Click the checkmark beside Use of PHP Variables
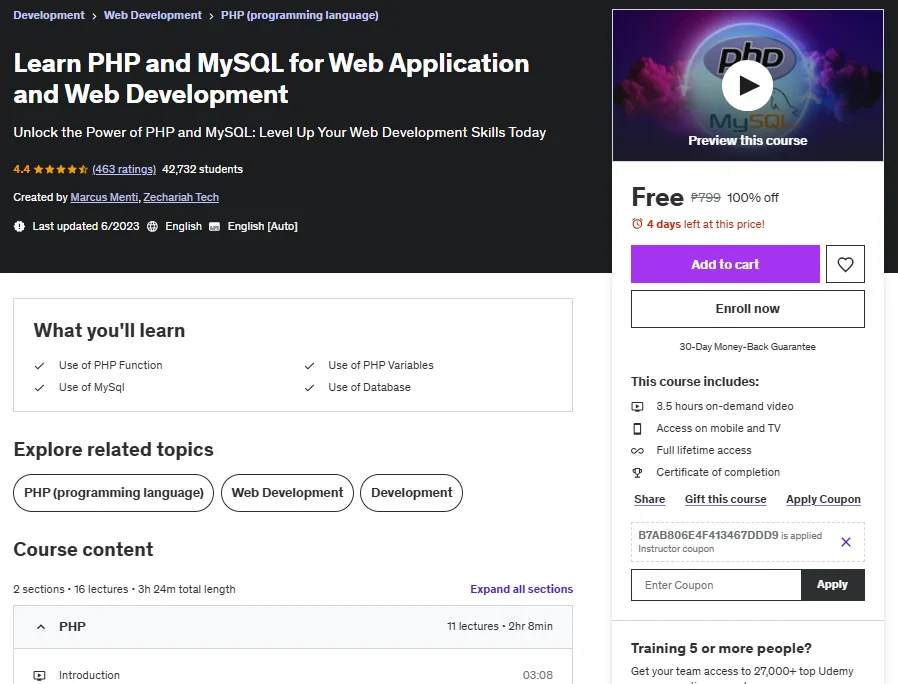898x684 pixels. tap(309, 365)
